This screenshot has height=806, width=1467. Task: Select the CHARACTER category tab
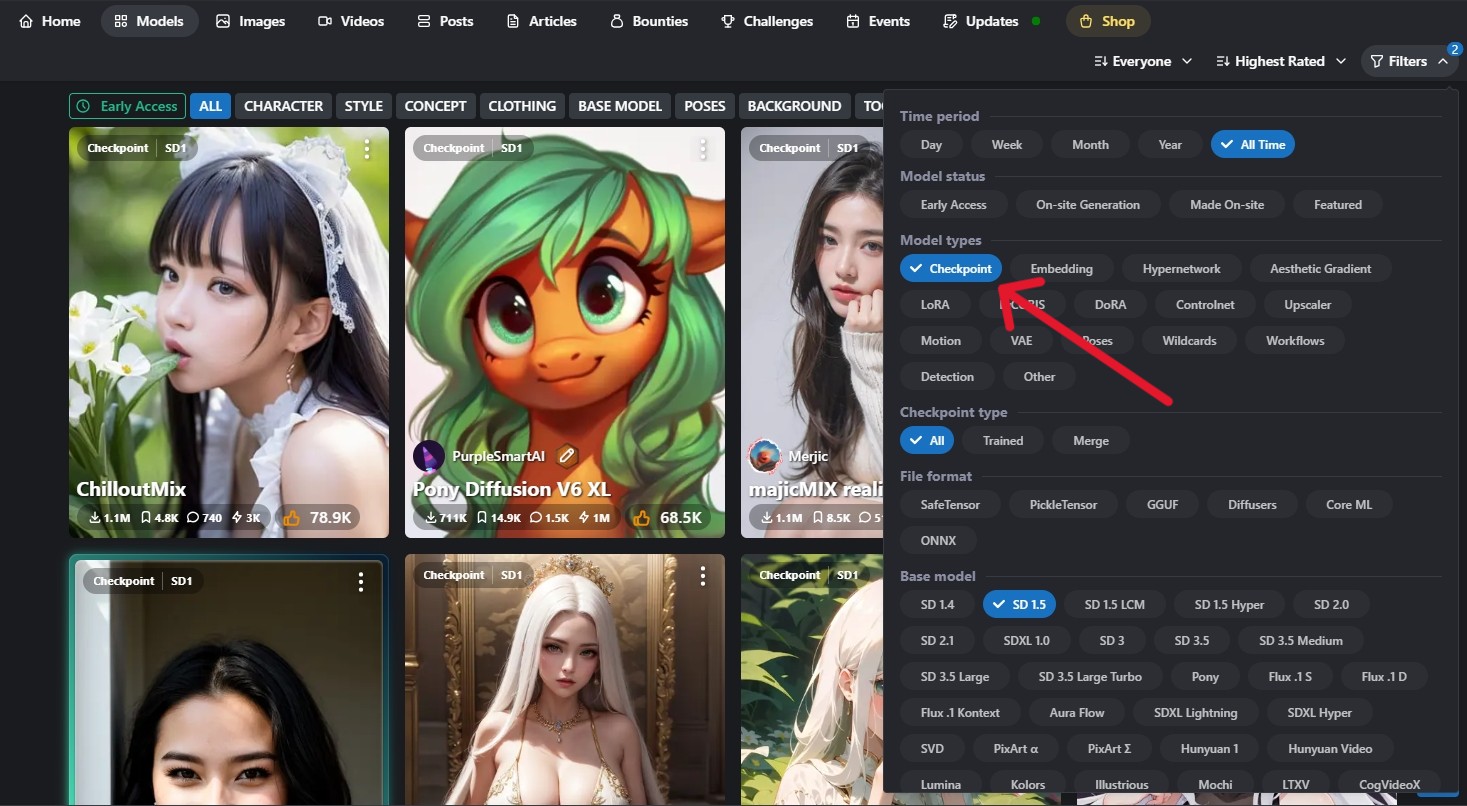click(283, 106)
